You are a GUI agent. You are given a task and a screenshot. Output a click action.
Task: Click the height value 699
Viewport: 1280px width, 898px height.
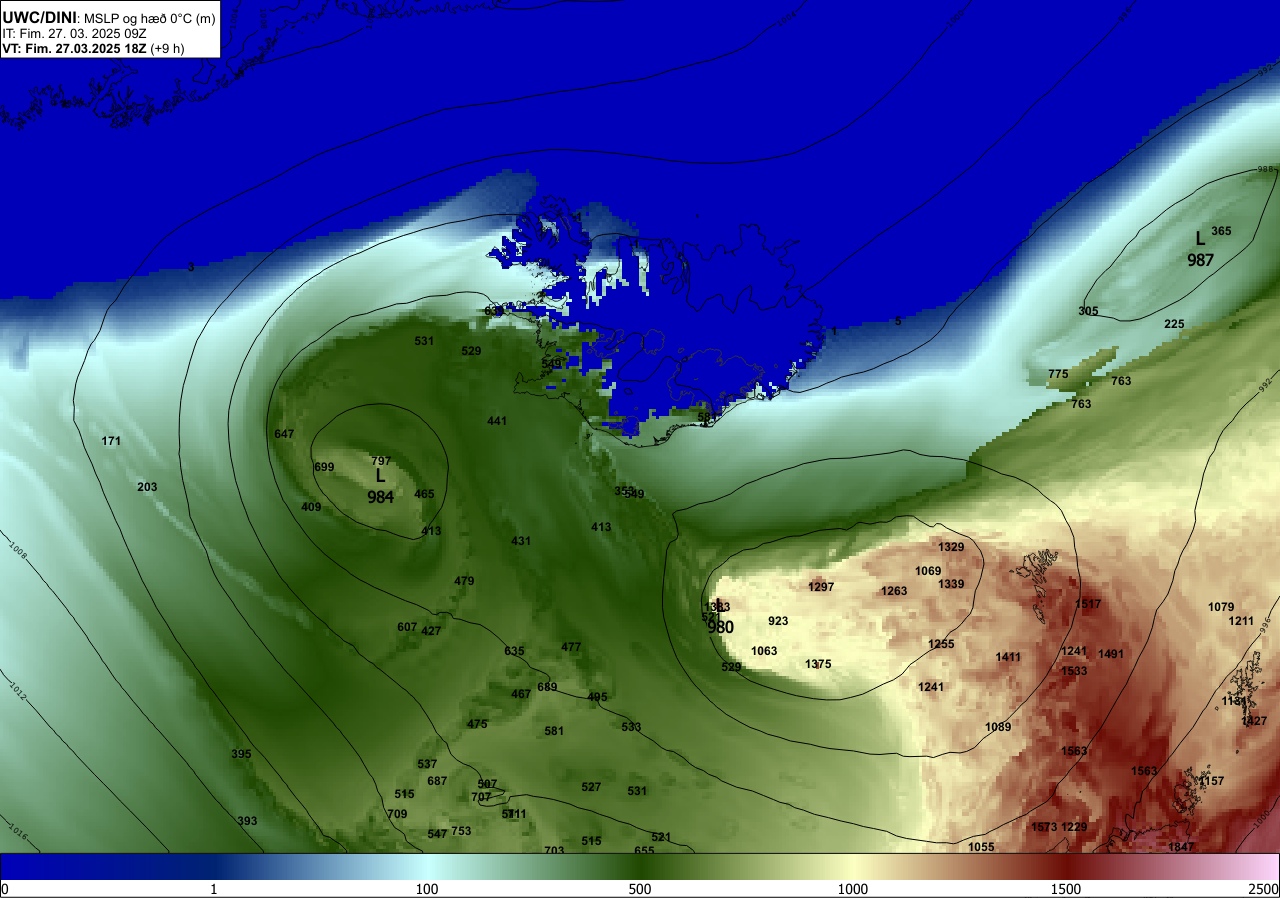click(x=324, y=467)
